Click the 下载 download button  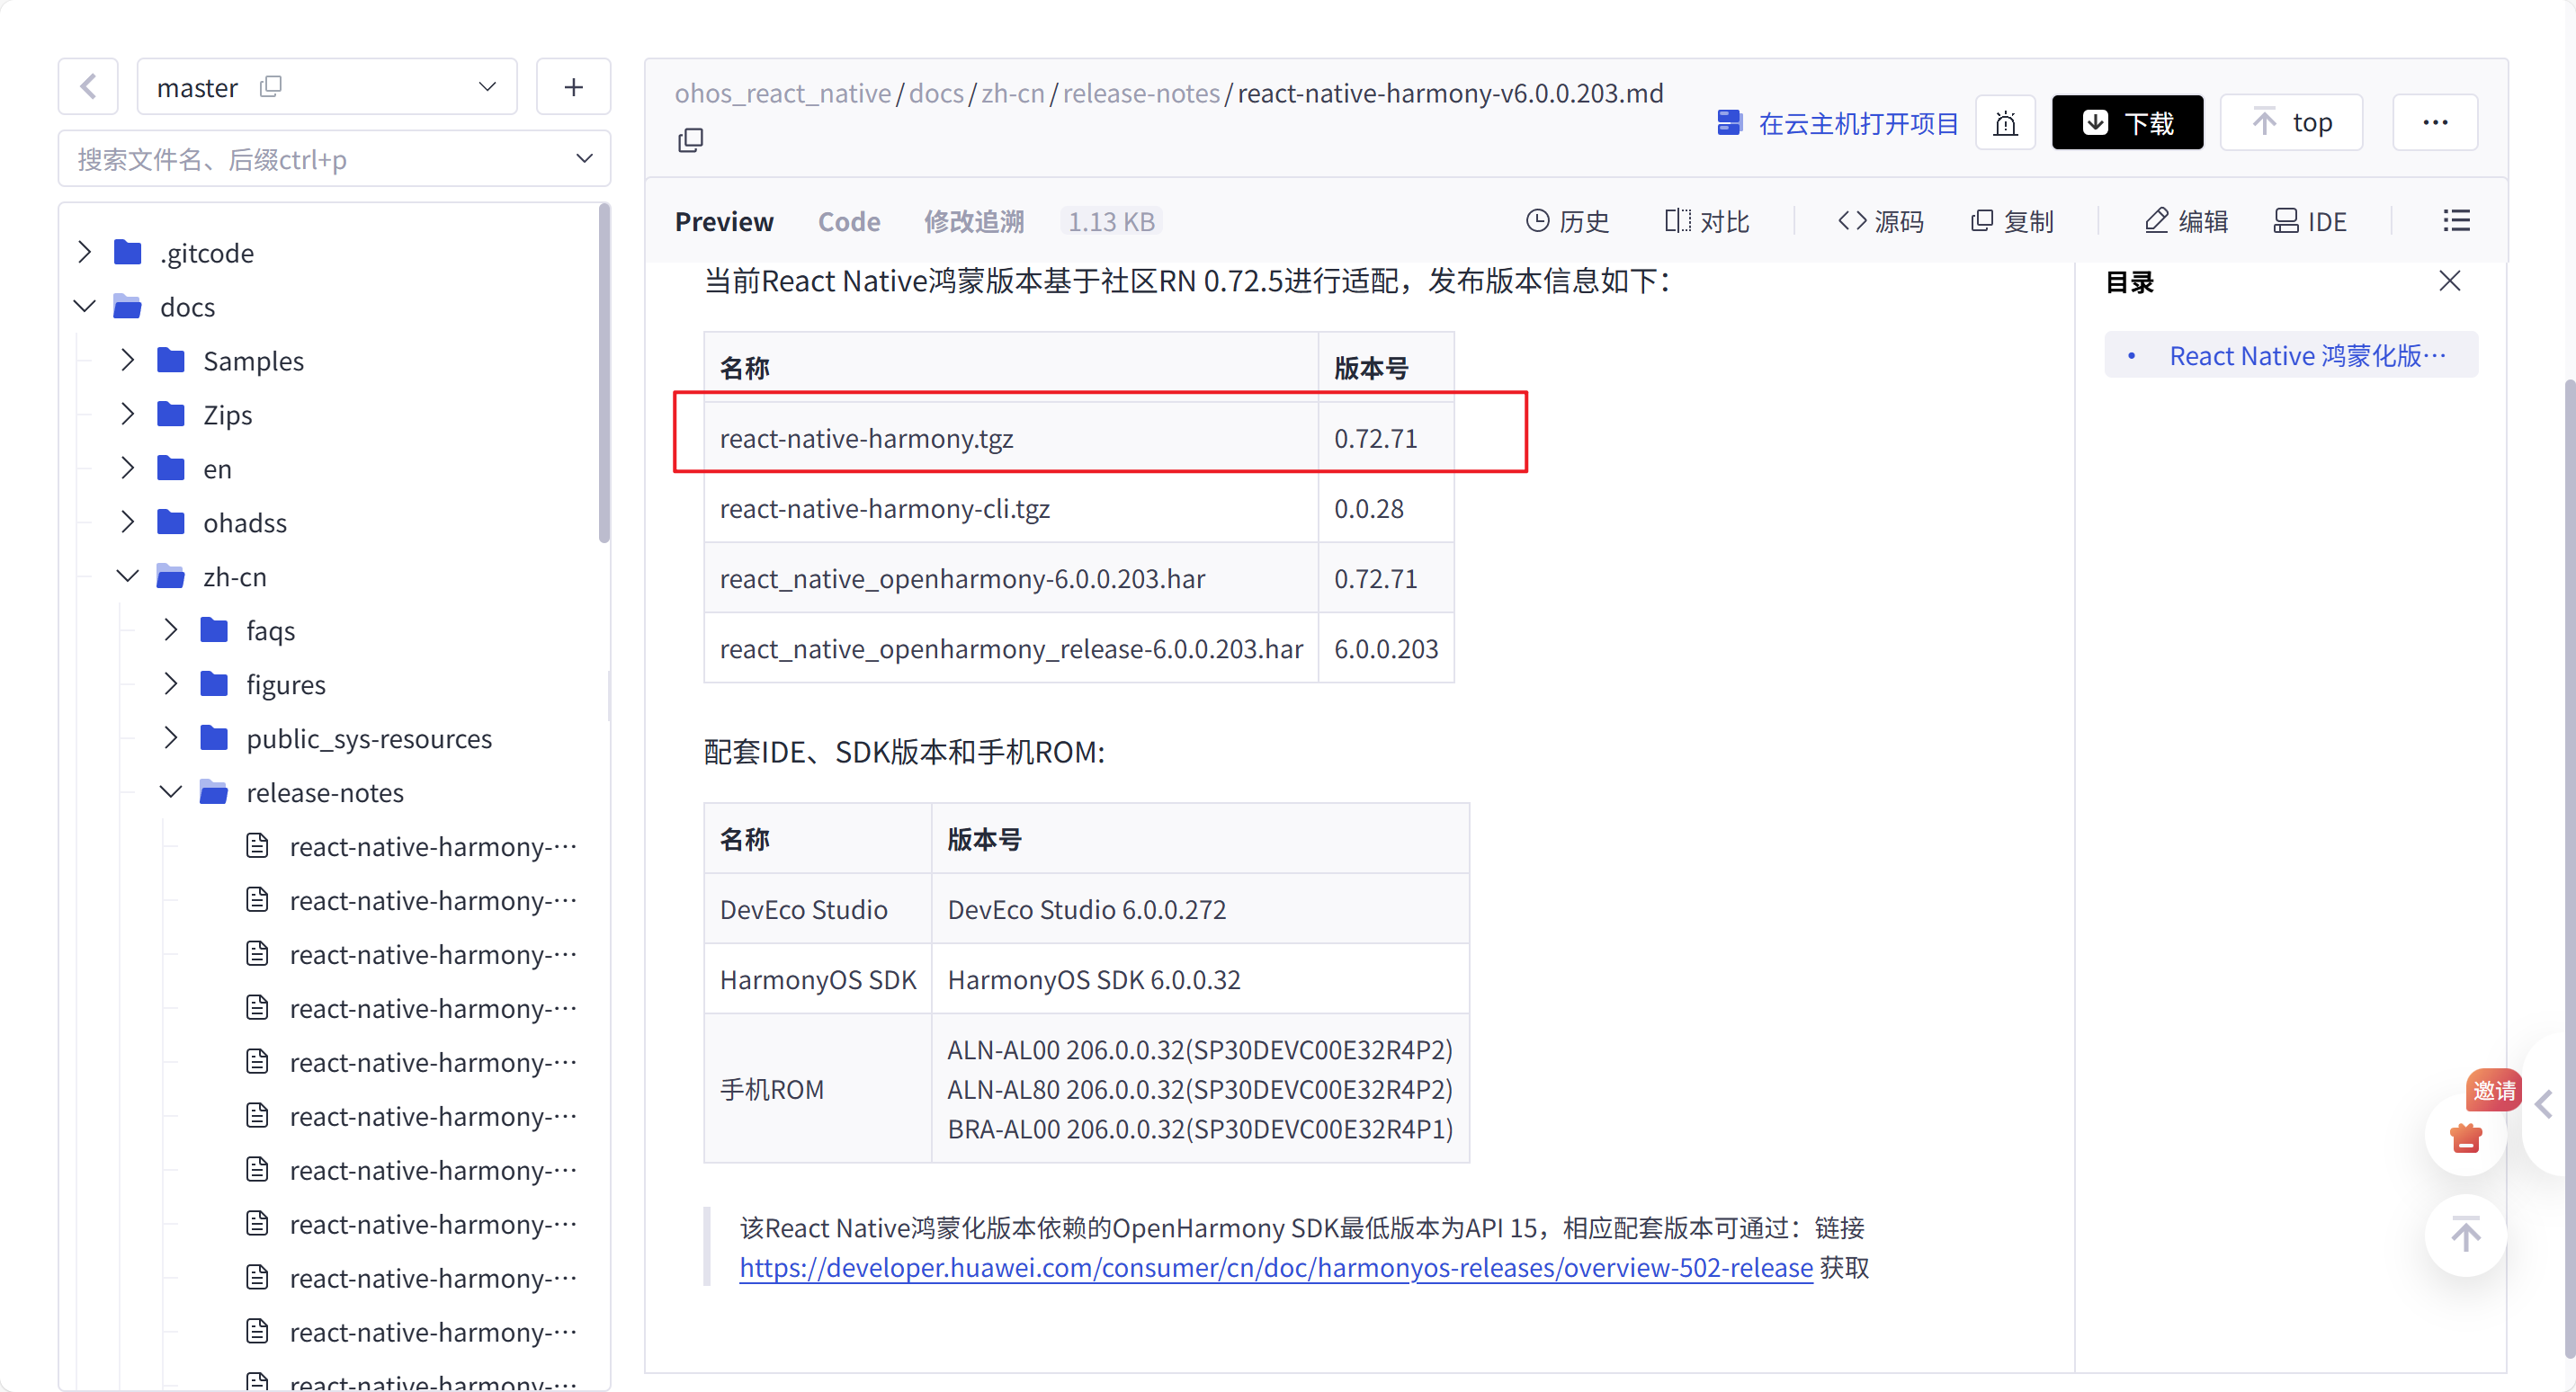[2126, 123]
